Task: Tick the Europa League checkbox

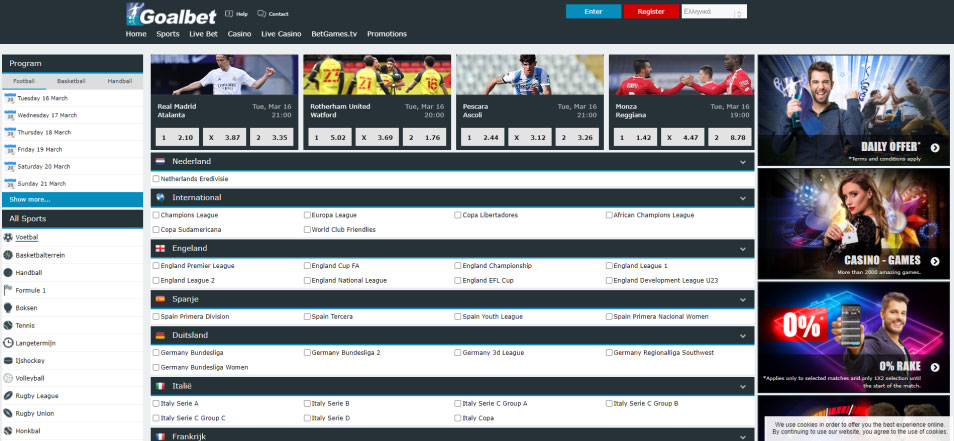Action: tap(307, 215)
